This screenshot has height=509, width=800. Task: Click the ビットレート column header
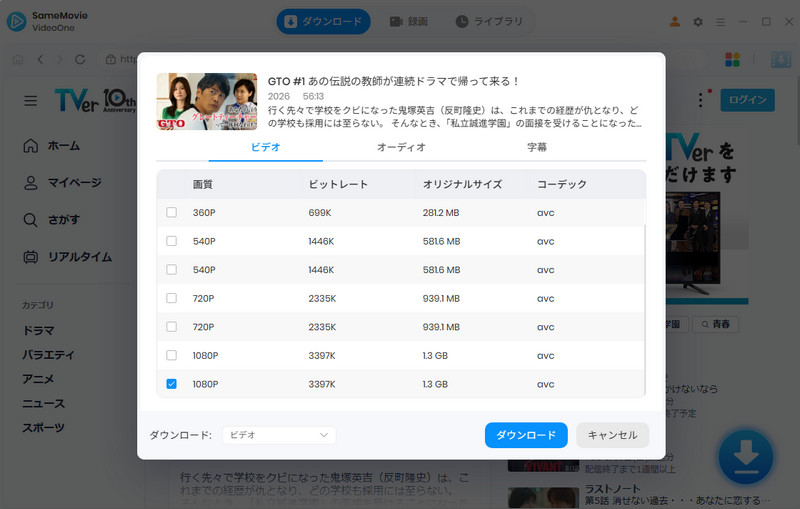point(338,184)
